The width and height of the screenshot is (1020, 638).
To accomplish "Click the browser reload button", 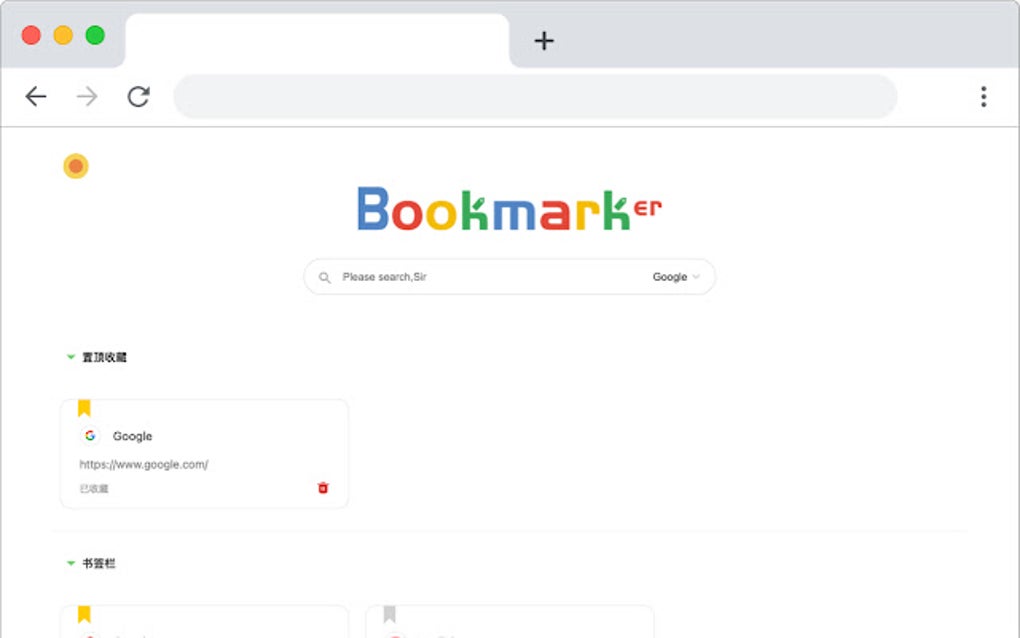I will (138, 96).
